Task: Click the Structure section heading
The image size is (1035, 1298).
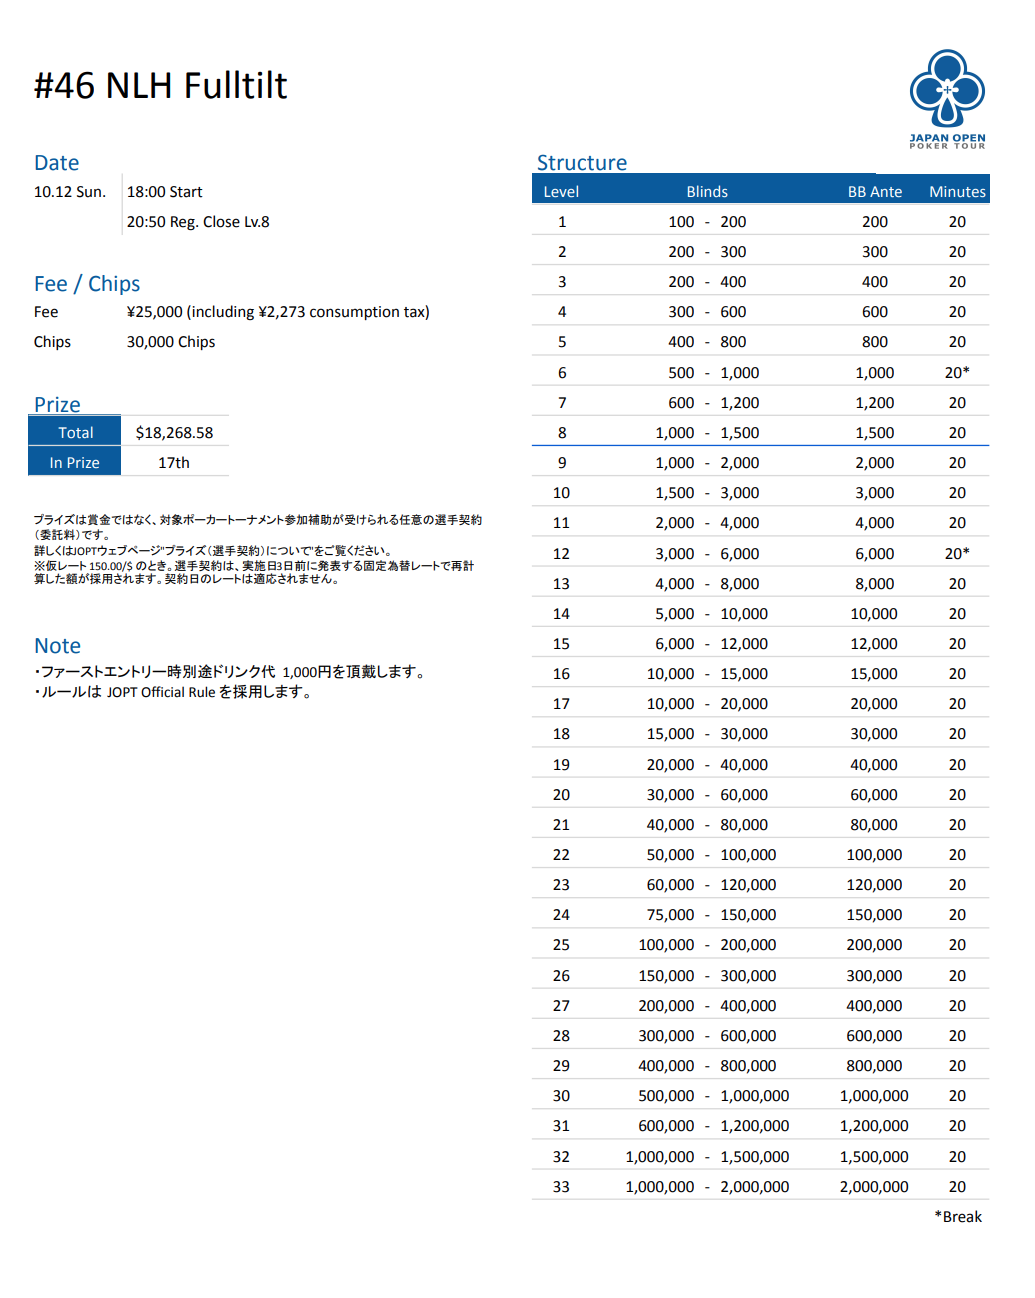Action: 581,163
